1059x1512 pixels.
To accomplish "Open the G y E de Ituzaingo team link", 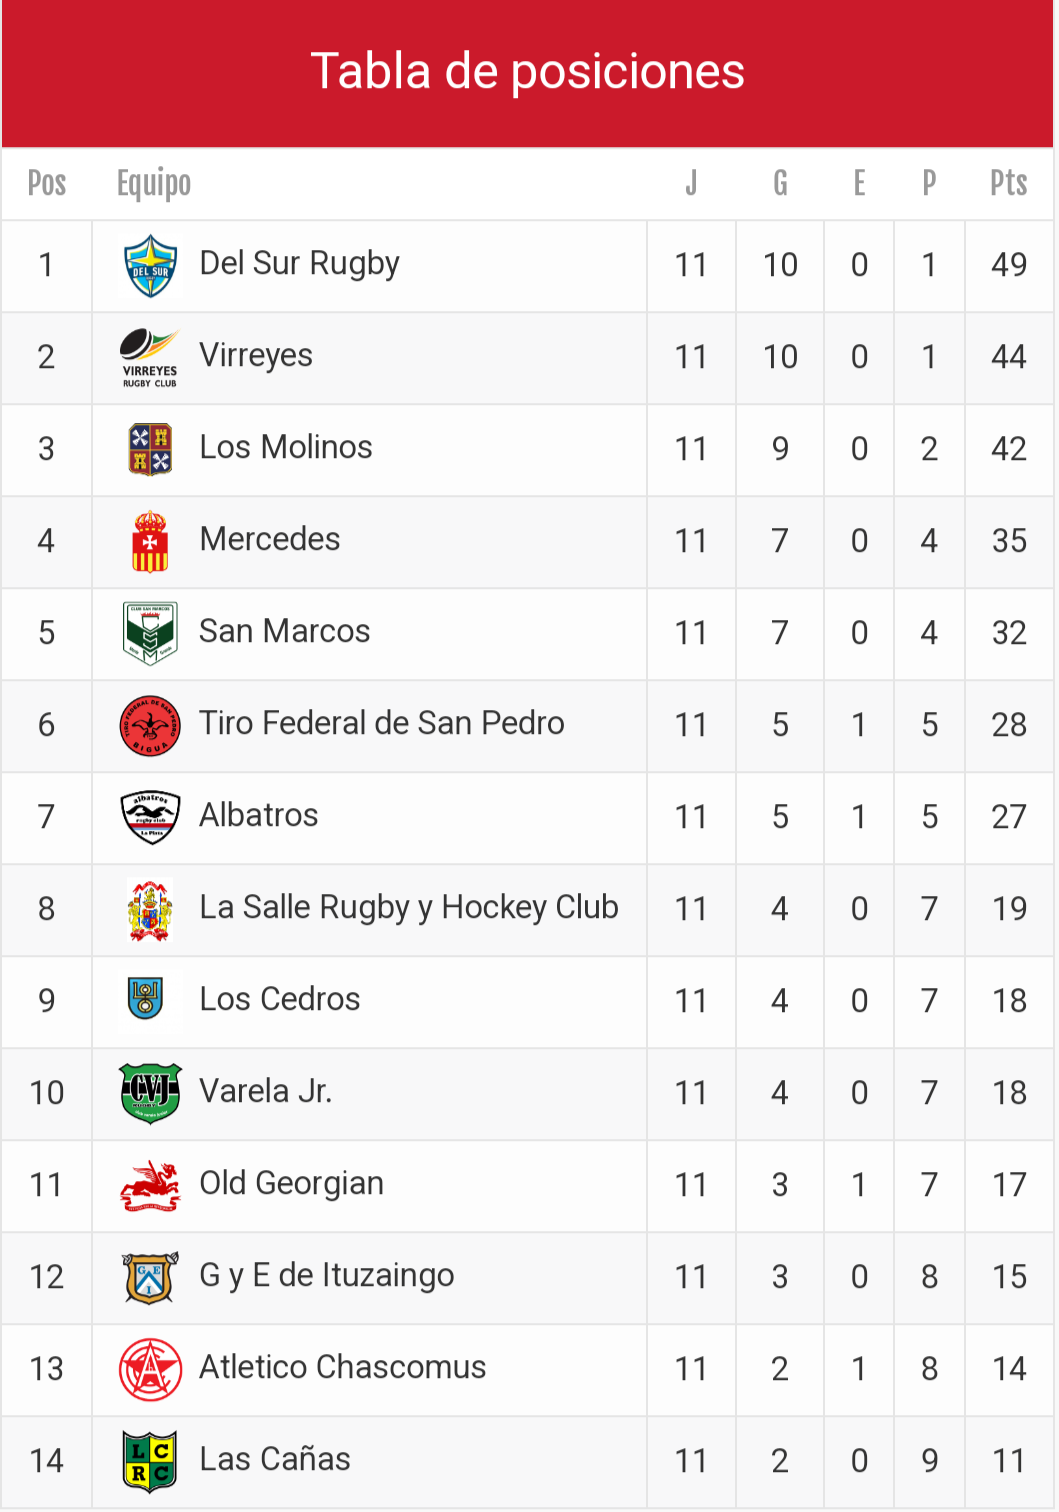I will click(327, 1275).
